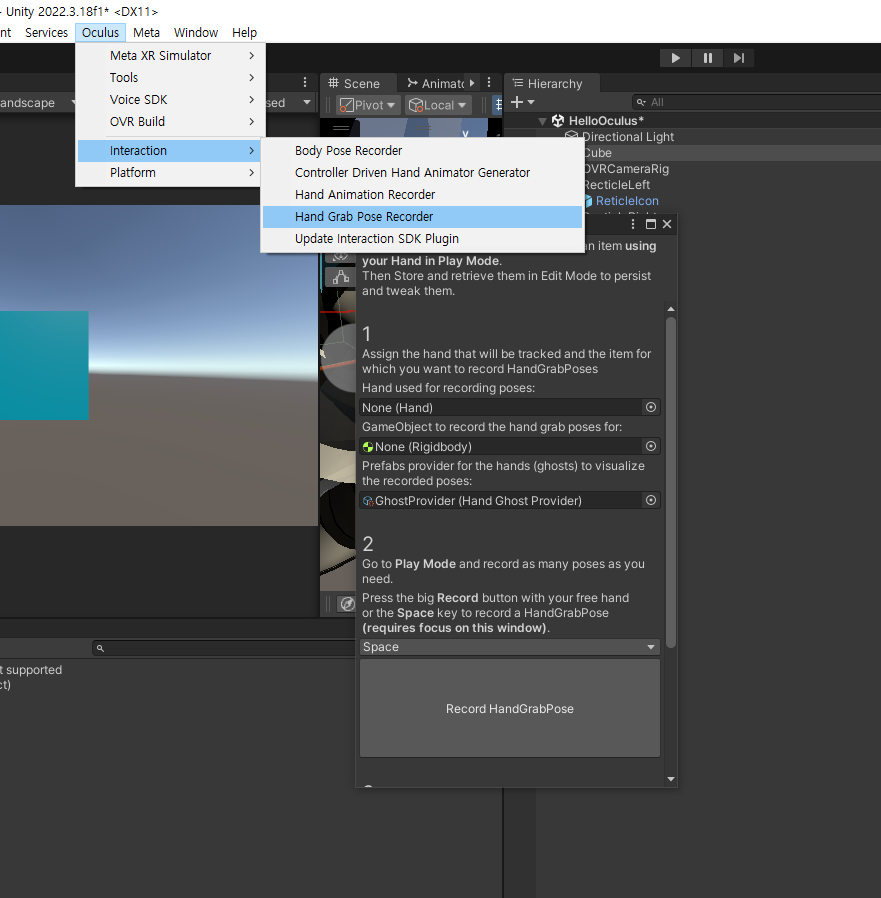Choose Controller Driven Hand Animator Generator
The width and height of the screenshot is (881, 898).
tap(422, 172)
